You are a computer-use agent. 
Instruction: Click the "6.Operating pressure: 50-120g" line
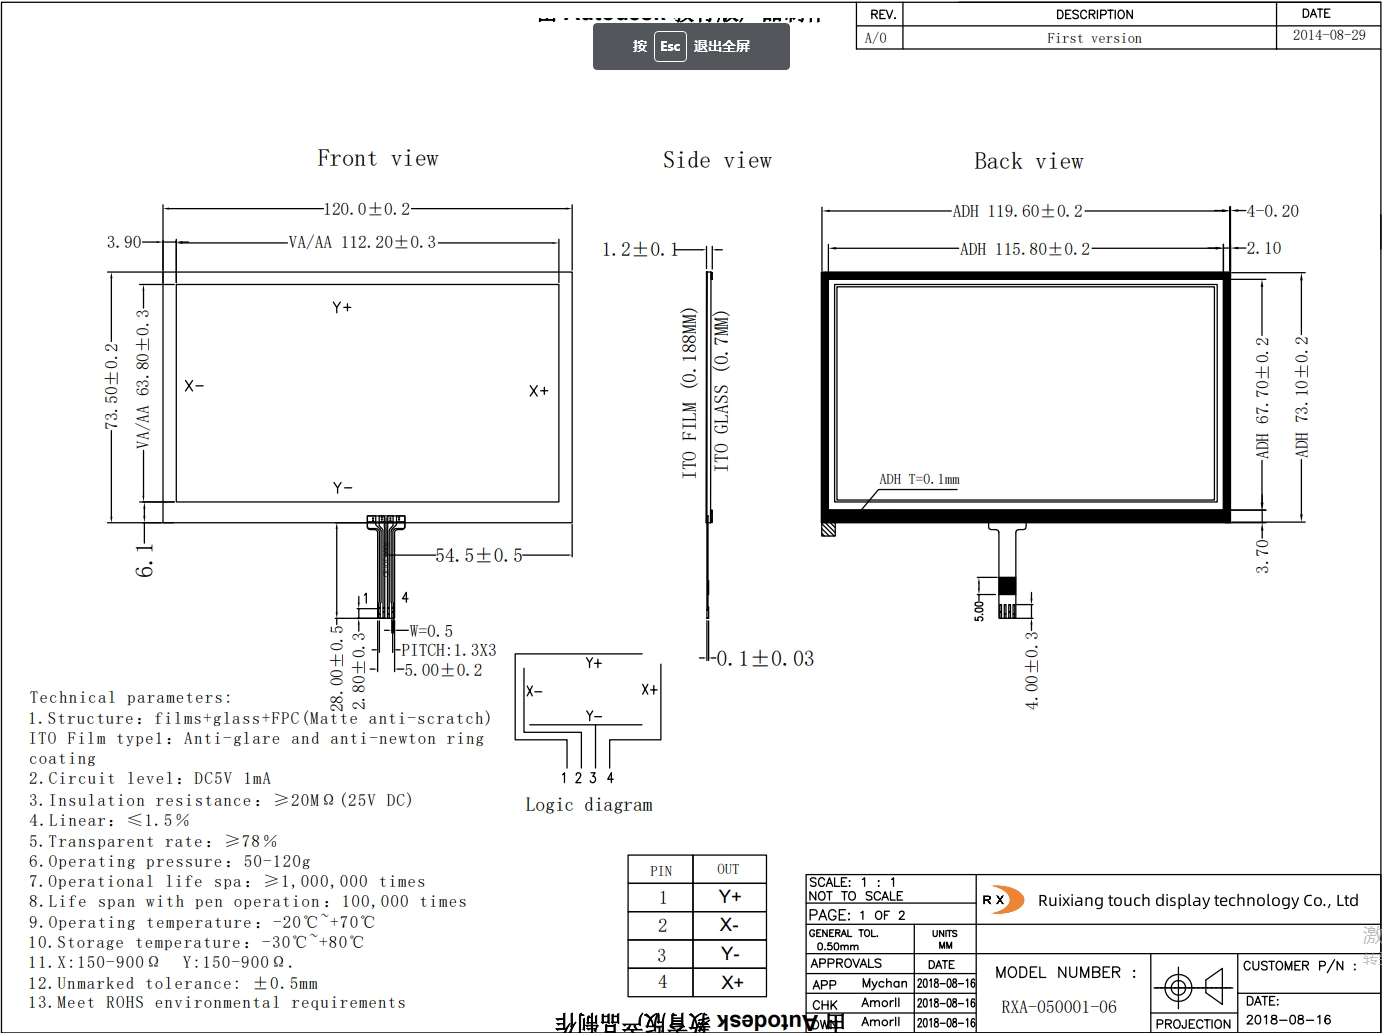[x=170, y=862]
